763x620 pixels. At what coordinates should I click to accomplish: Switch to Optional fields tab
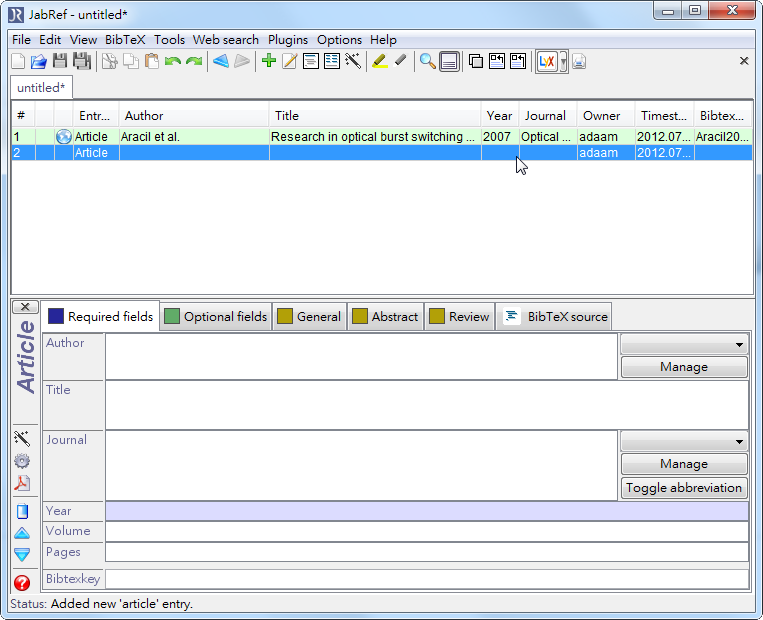pos(216,317)
